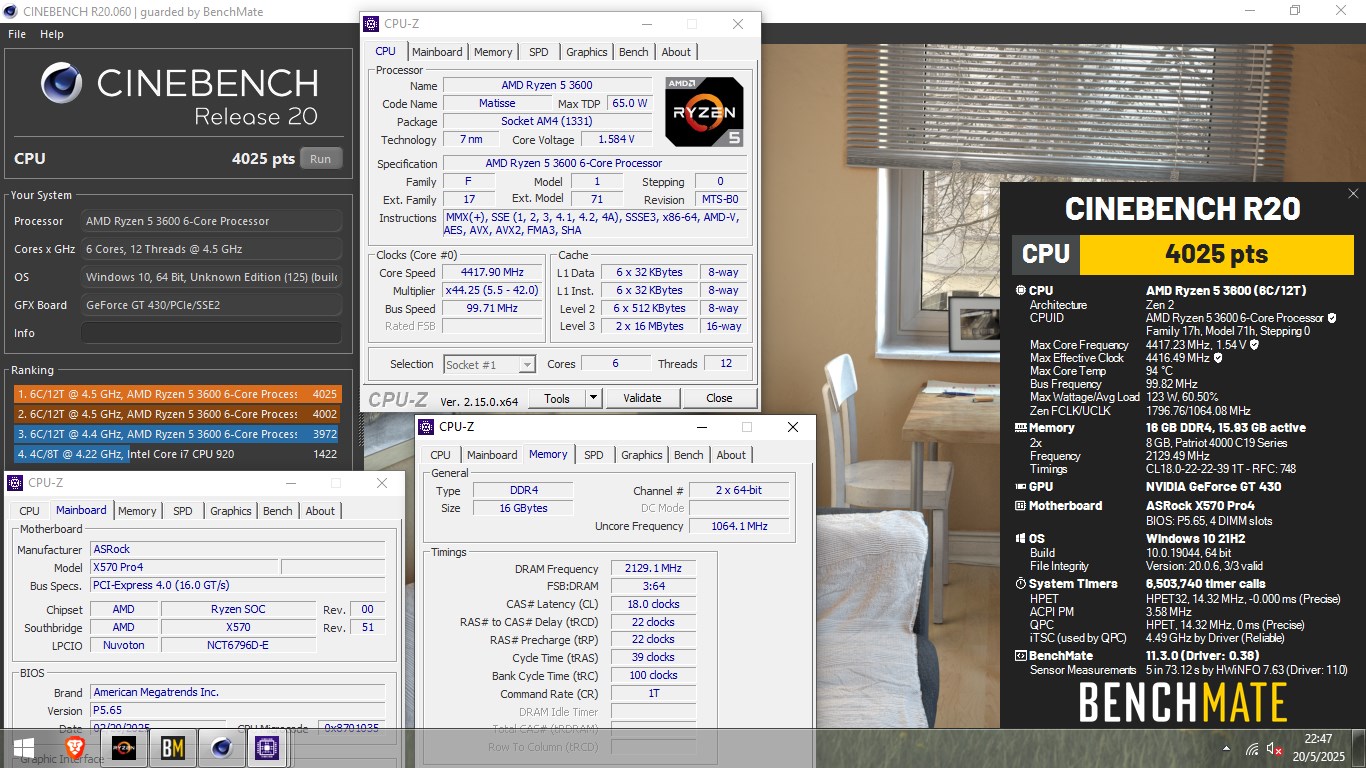
Task: Click the title icon of CPU-Z Mainboard window
Action: click(15, 483)
